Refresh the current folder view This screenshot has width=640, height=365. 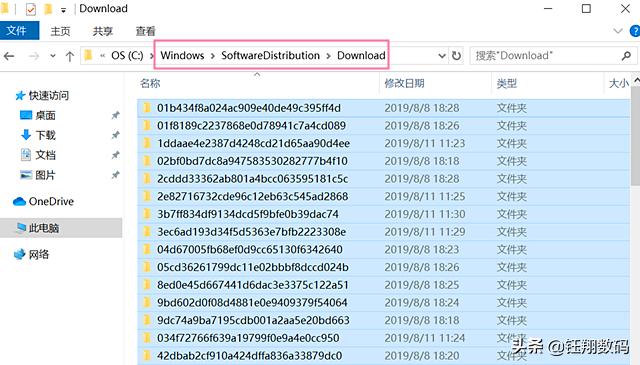[x=456, y=56]
